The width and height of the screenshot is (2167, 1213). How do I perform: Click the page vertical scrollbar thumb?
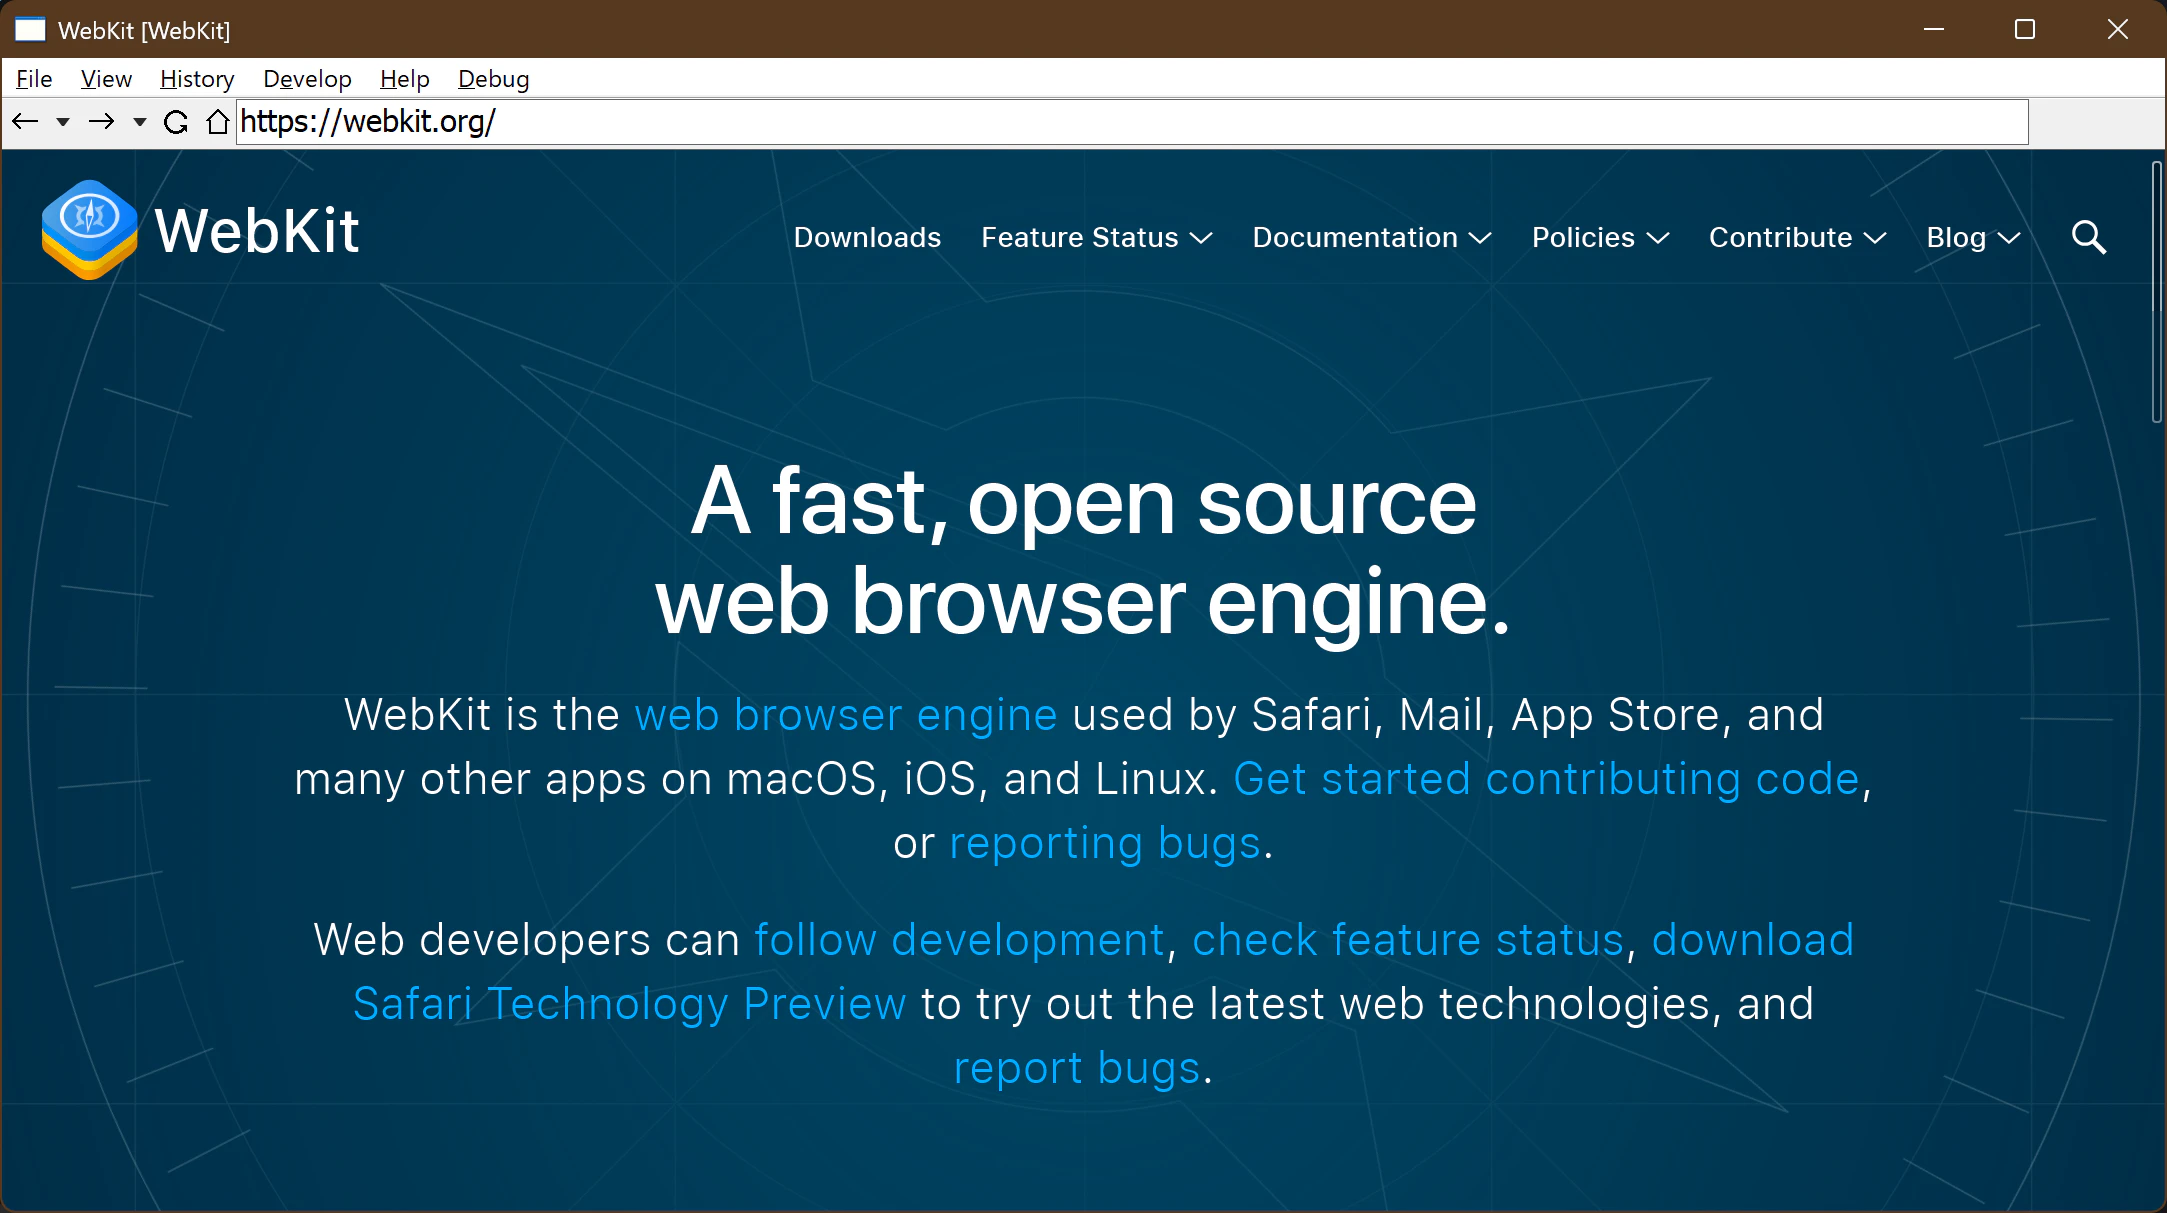coord(2157,291)
